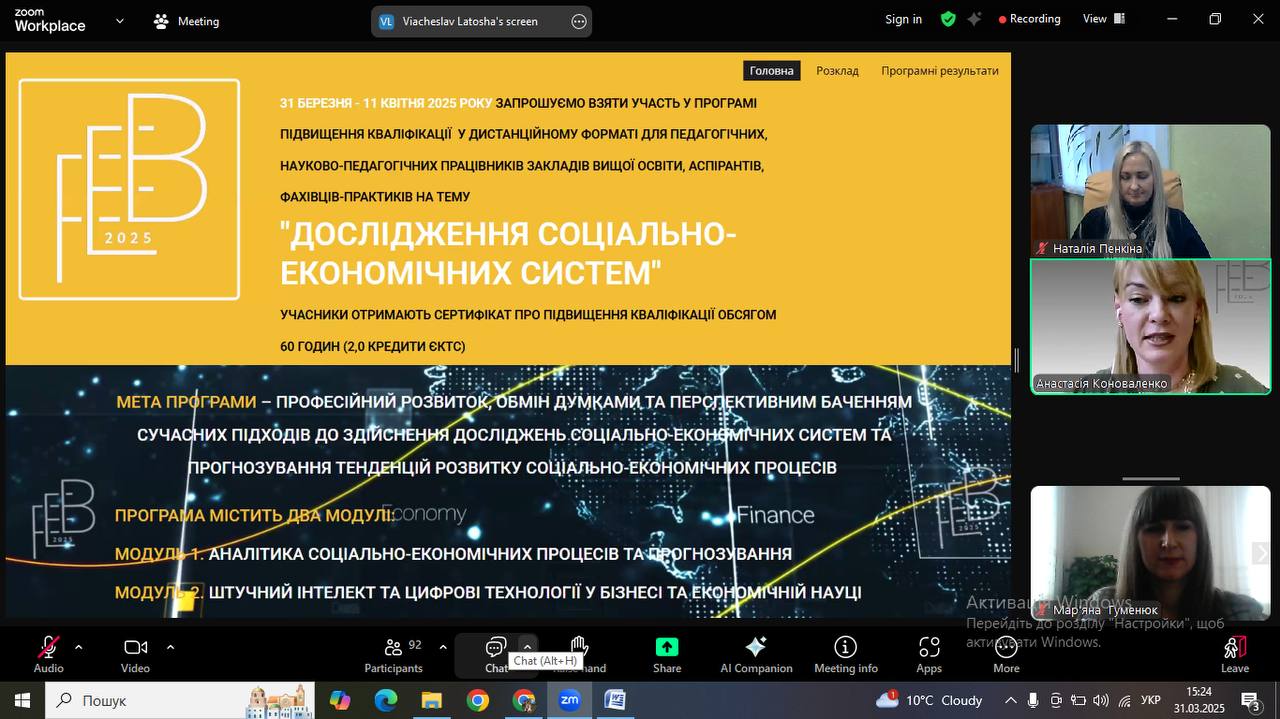Click the microphone icon in system tray

click(1033, 700)
